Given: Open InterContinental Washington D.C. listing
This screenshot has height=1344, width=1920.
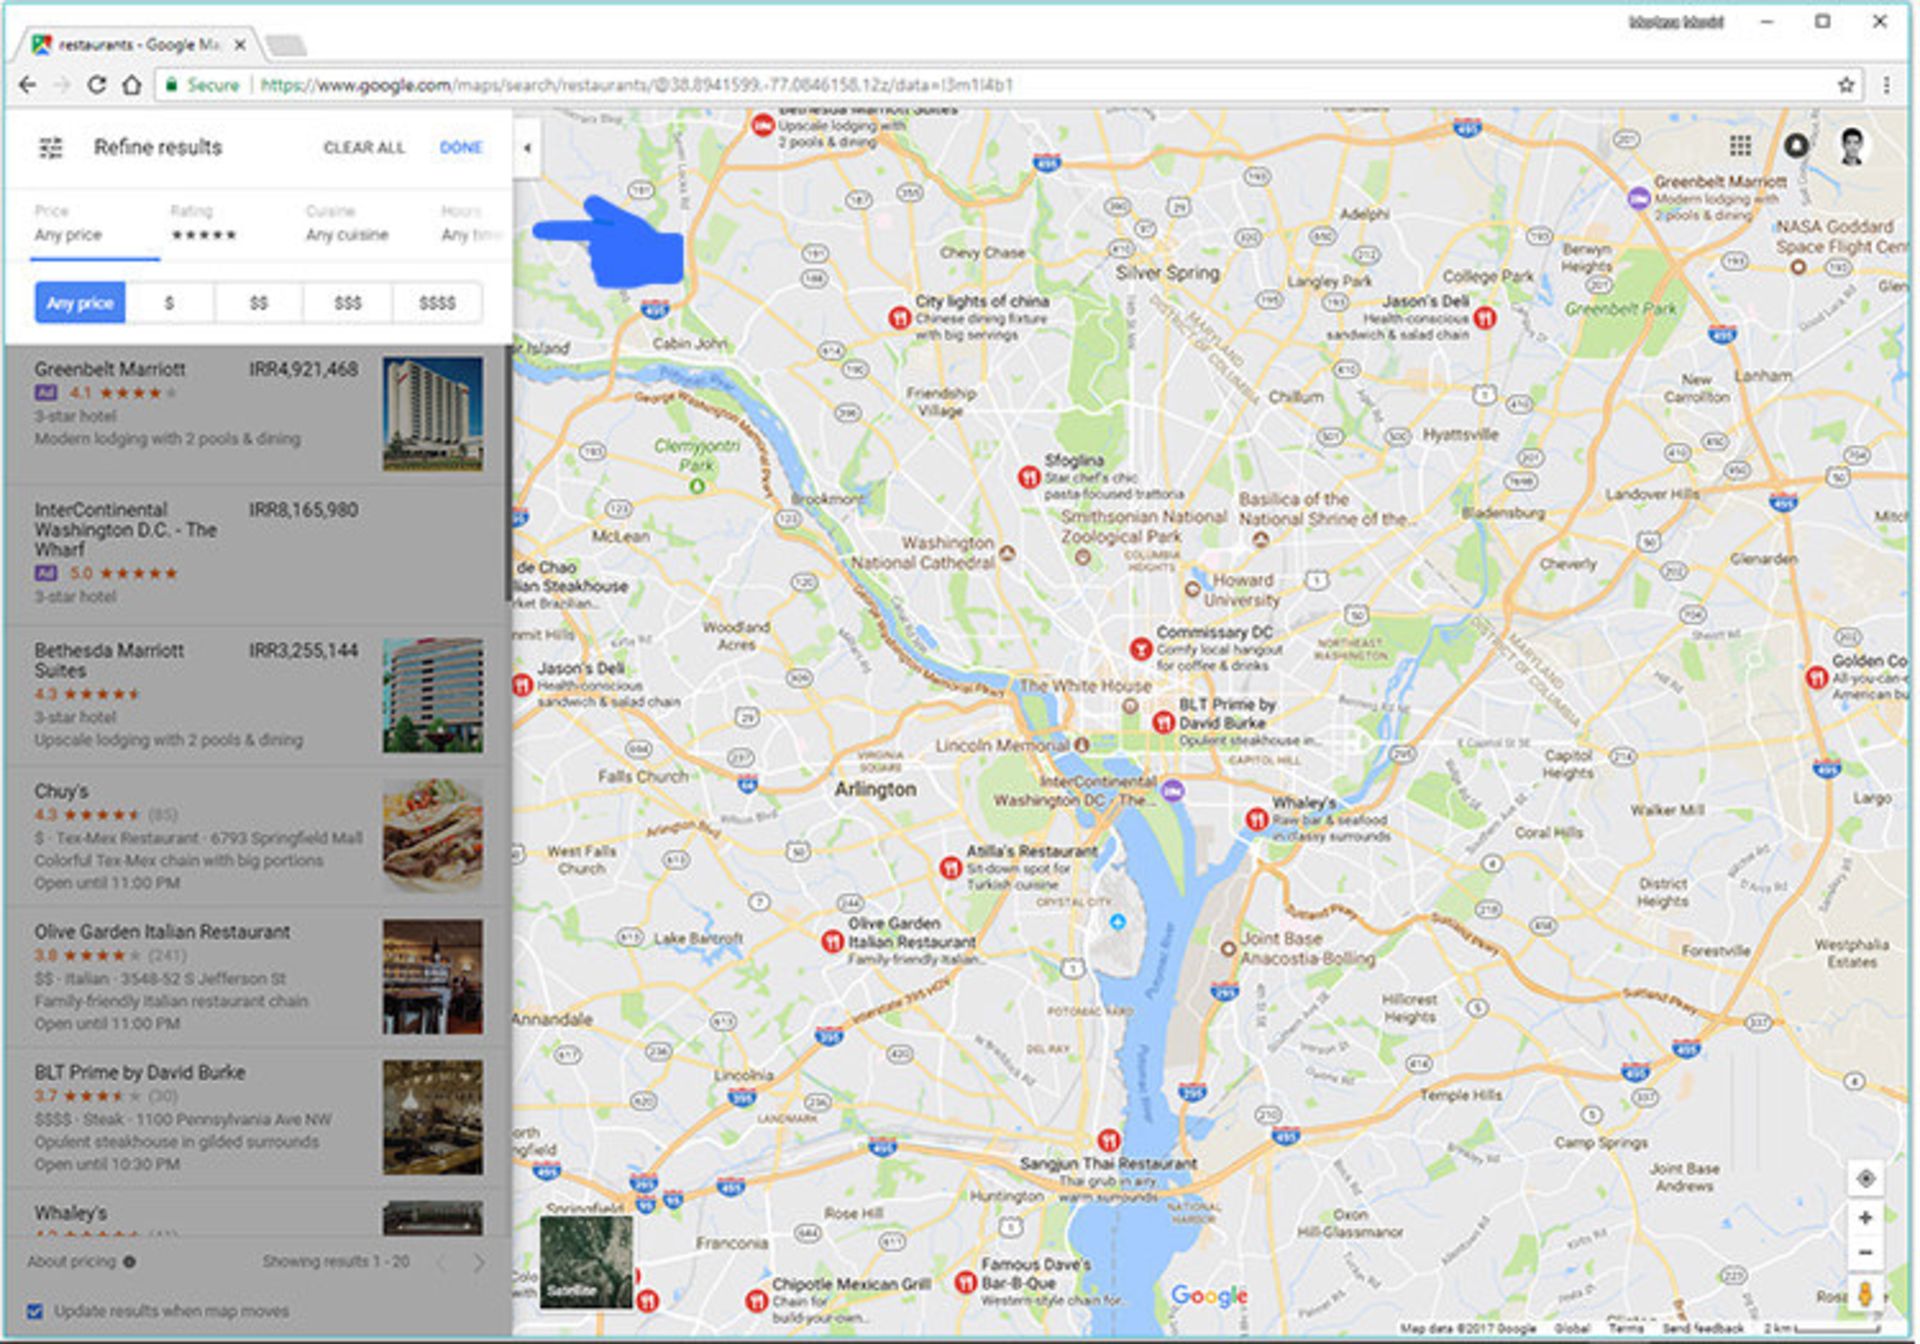Looking at the screenshot, I should [255, 556].
